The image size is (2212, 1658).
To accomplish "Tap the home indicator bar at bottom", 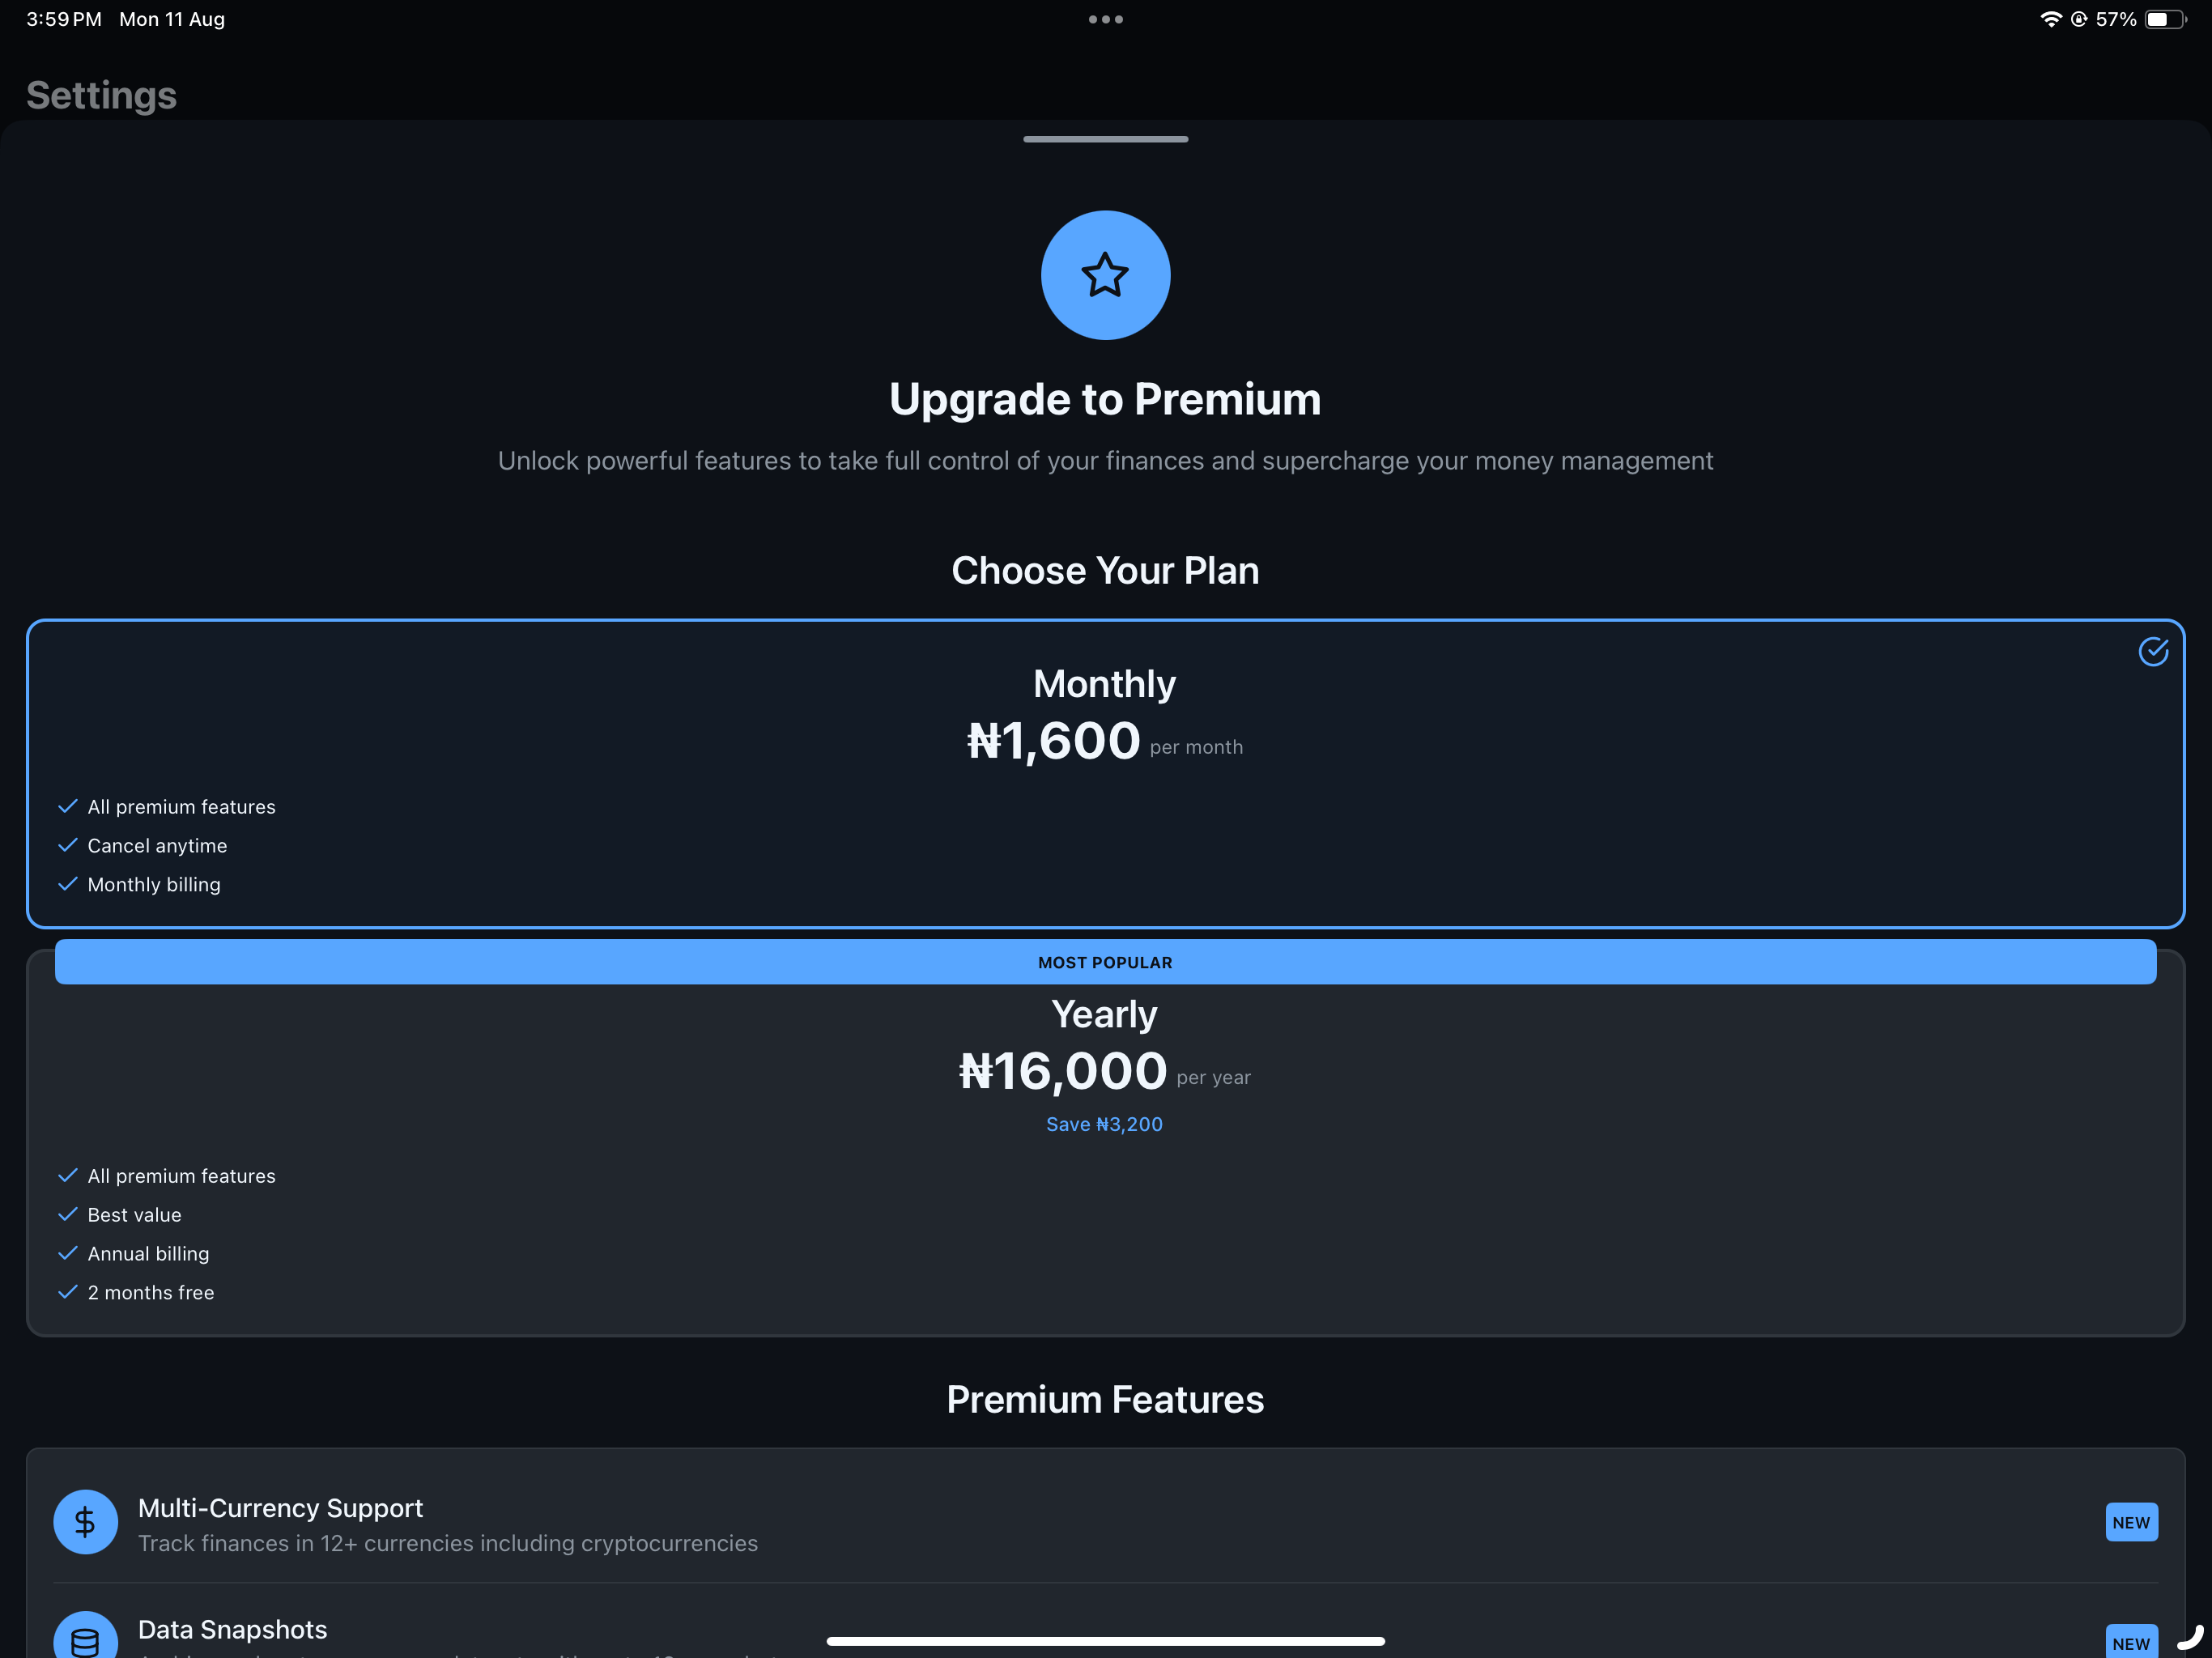I will pos(1105,1641).
